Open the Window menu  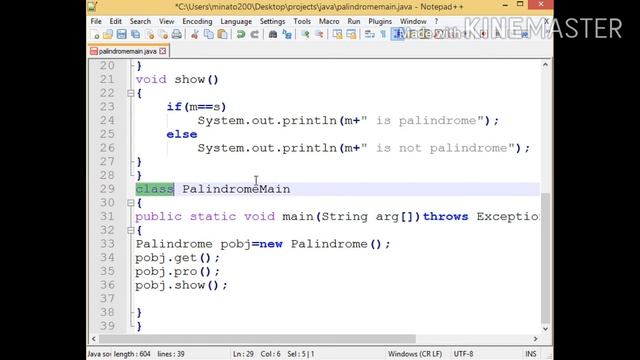pyautogui.click(x=413, y=21)
